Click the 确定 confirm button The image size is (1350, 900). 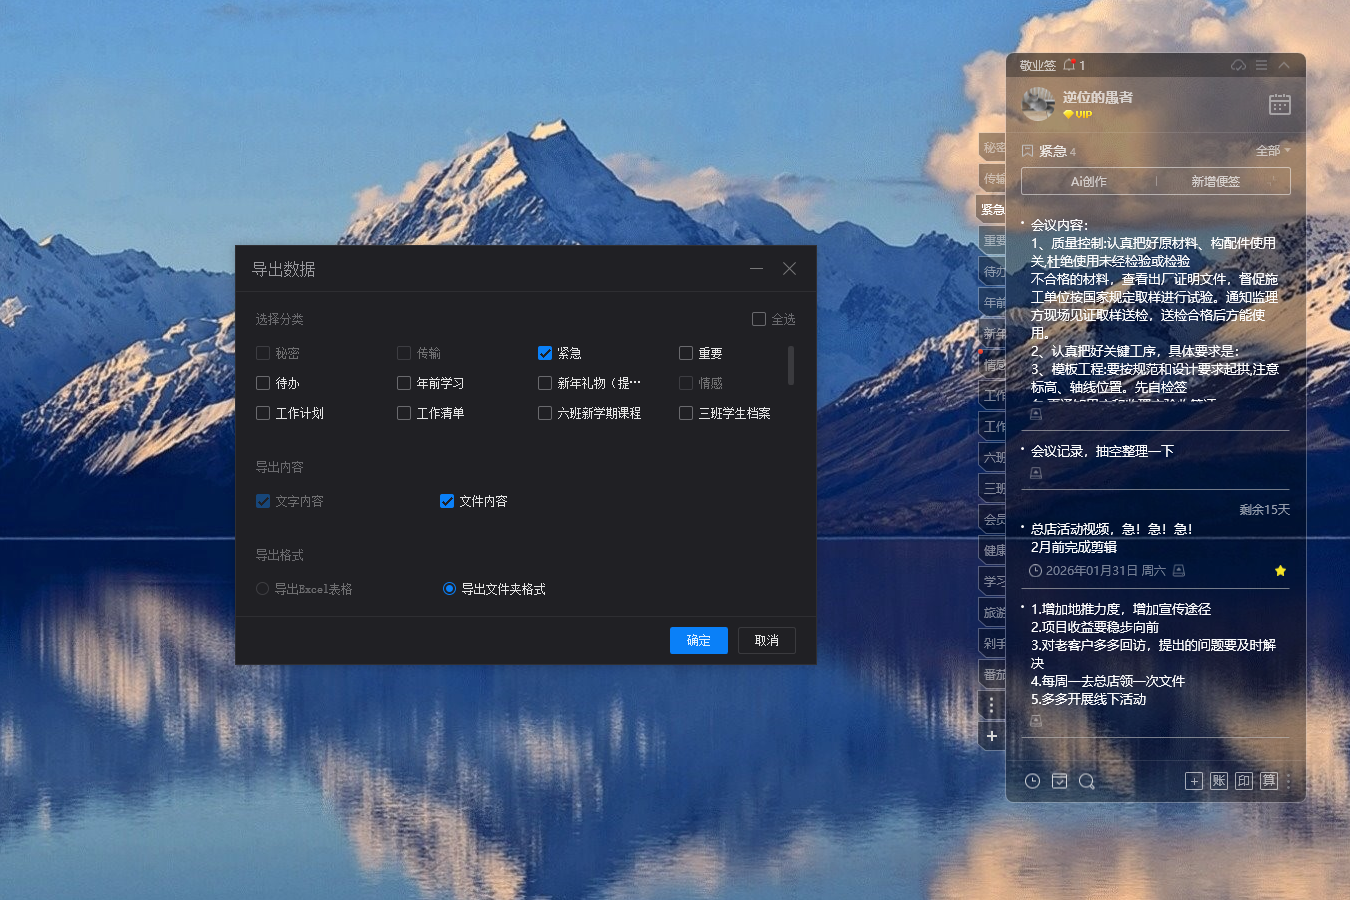pyautogui.click(x=698, y=640)
